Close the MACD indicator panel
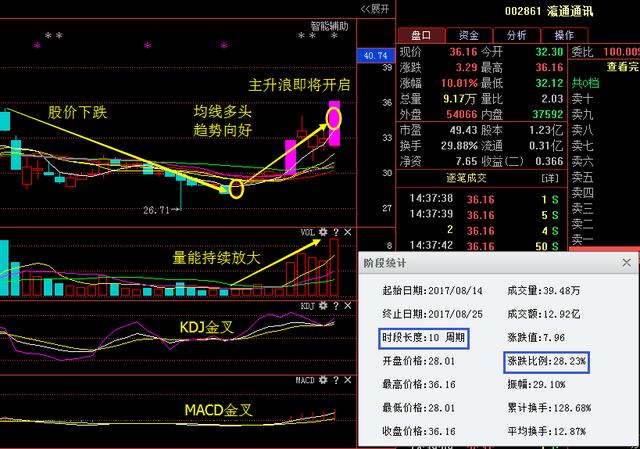Viewport: 640px width, 449px height. [x=348, y=380]
